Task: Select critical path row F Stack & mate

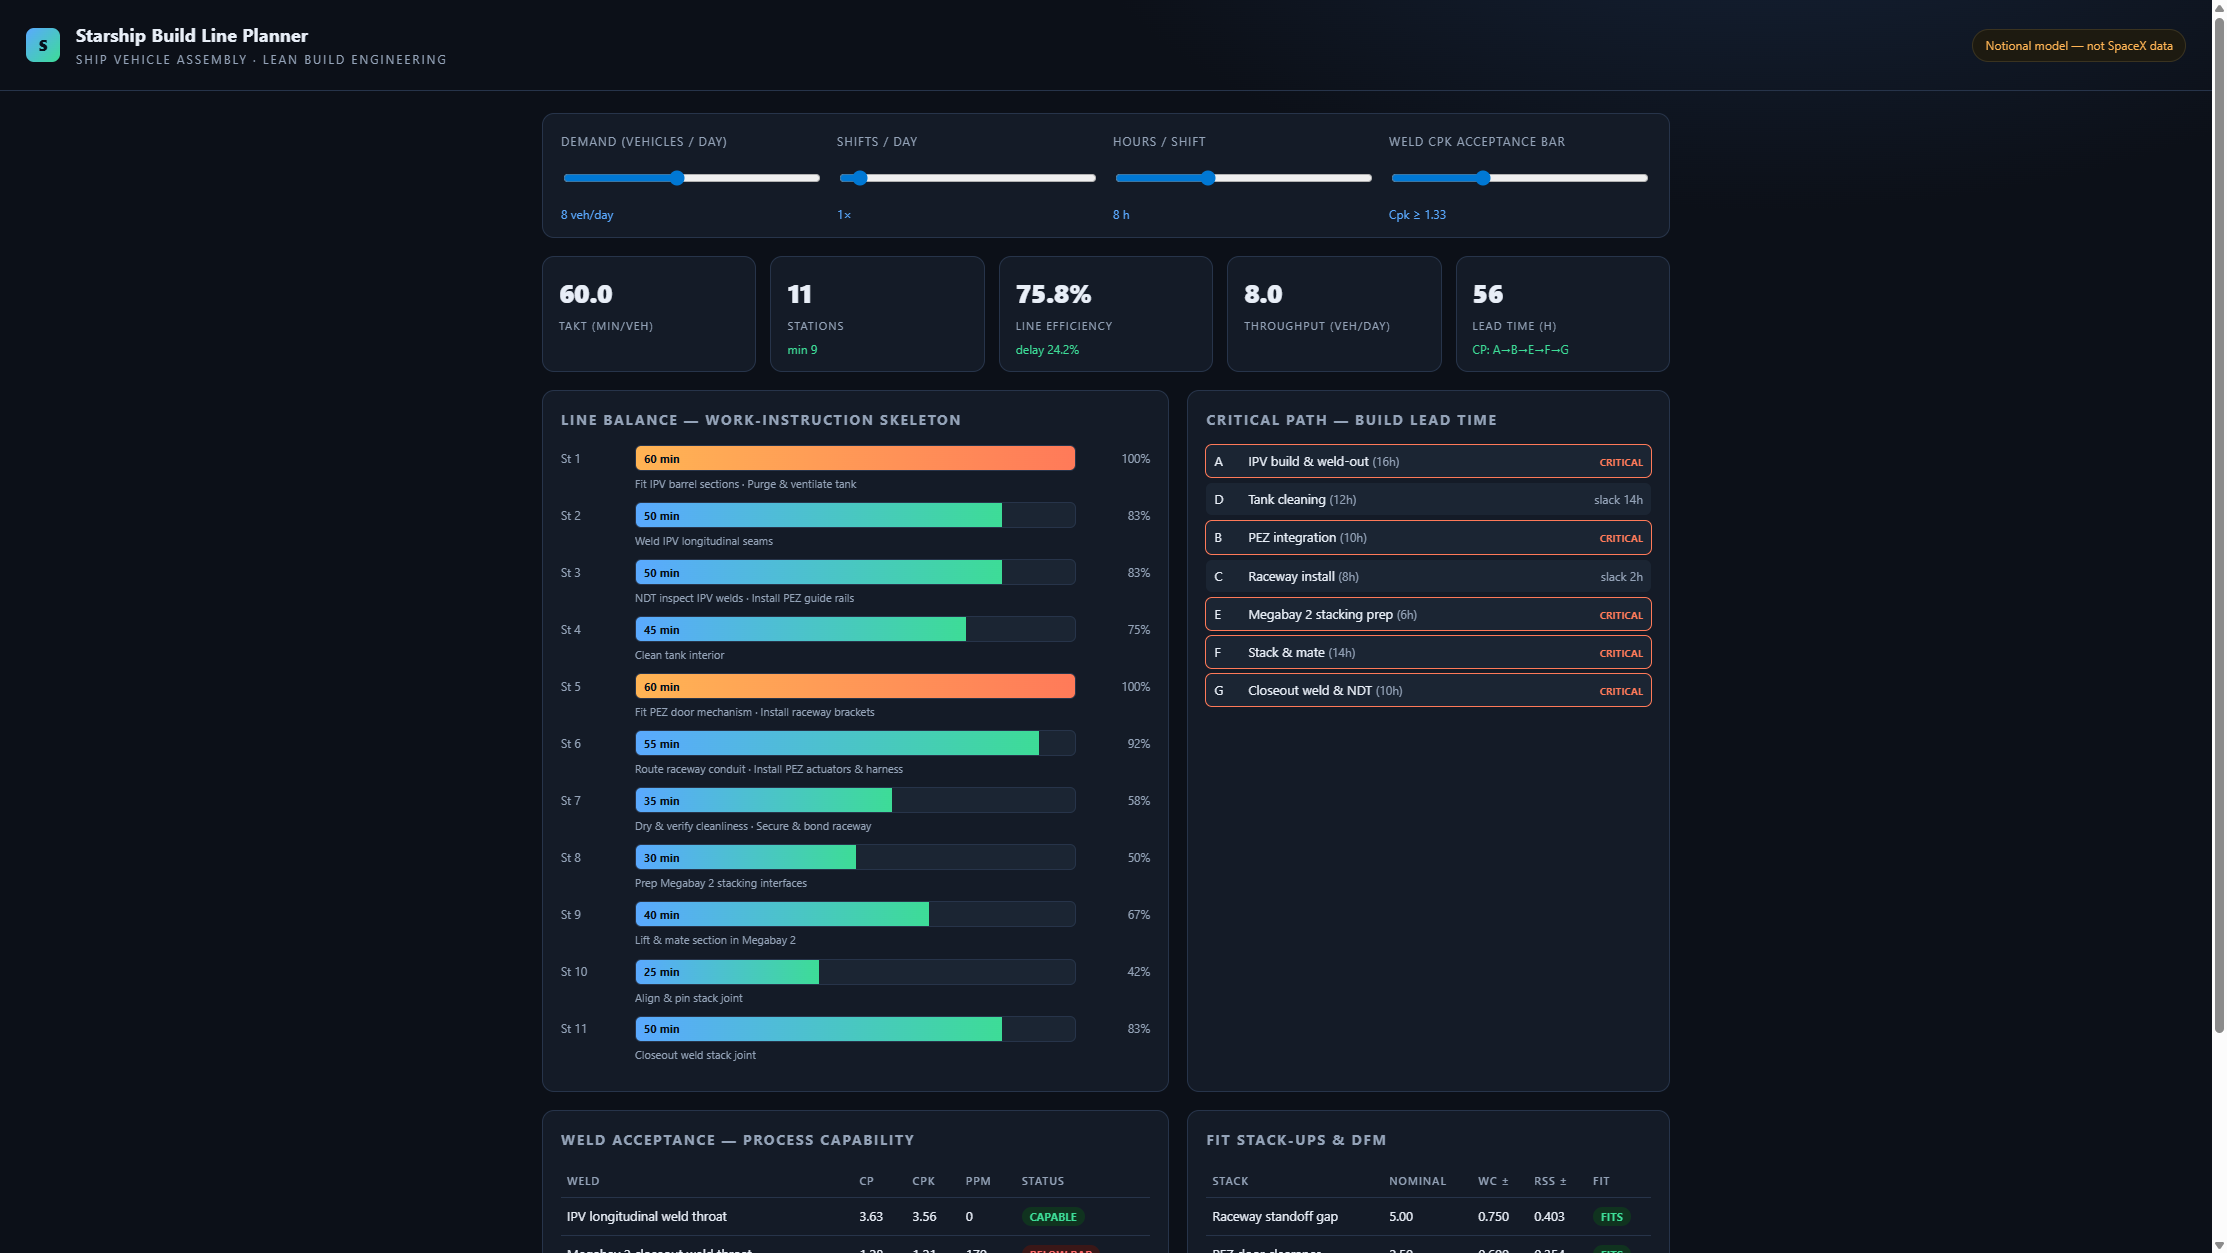Action: (x=1428, y=652)
